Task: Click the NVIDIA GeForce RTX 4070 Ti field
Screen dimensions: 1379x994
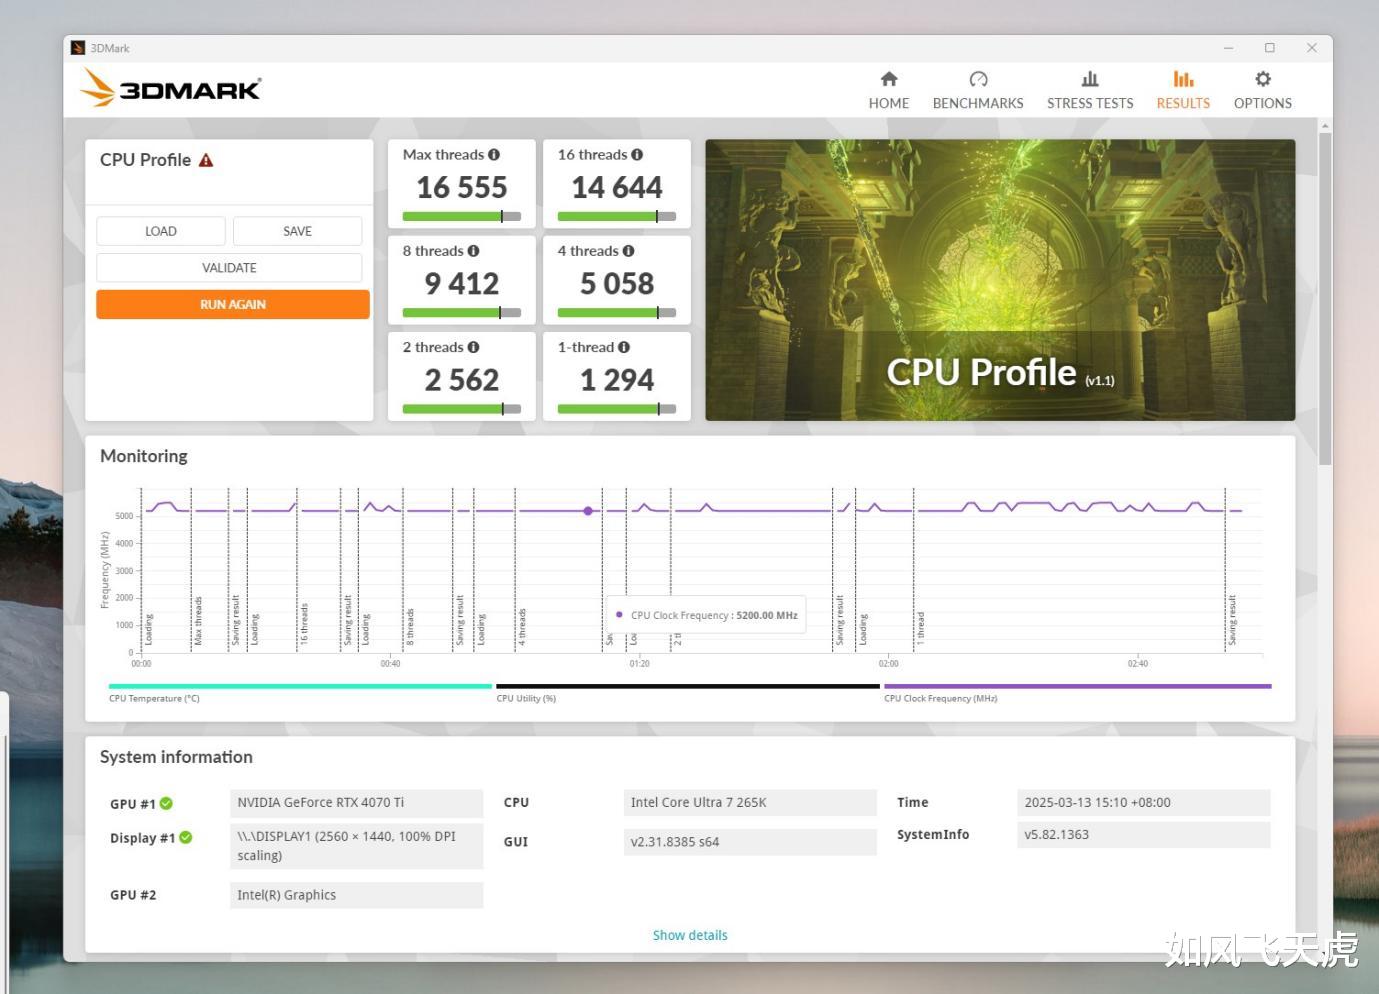Action: (357, 803)
